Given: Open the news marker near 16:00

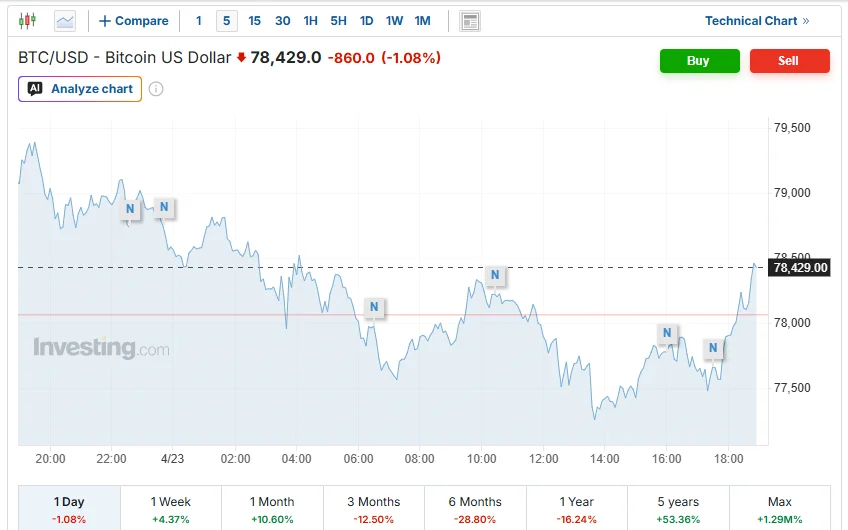Looking at the screenshot, I should pos(667,333).
